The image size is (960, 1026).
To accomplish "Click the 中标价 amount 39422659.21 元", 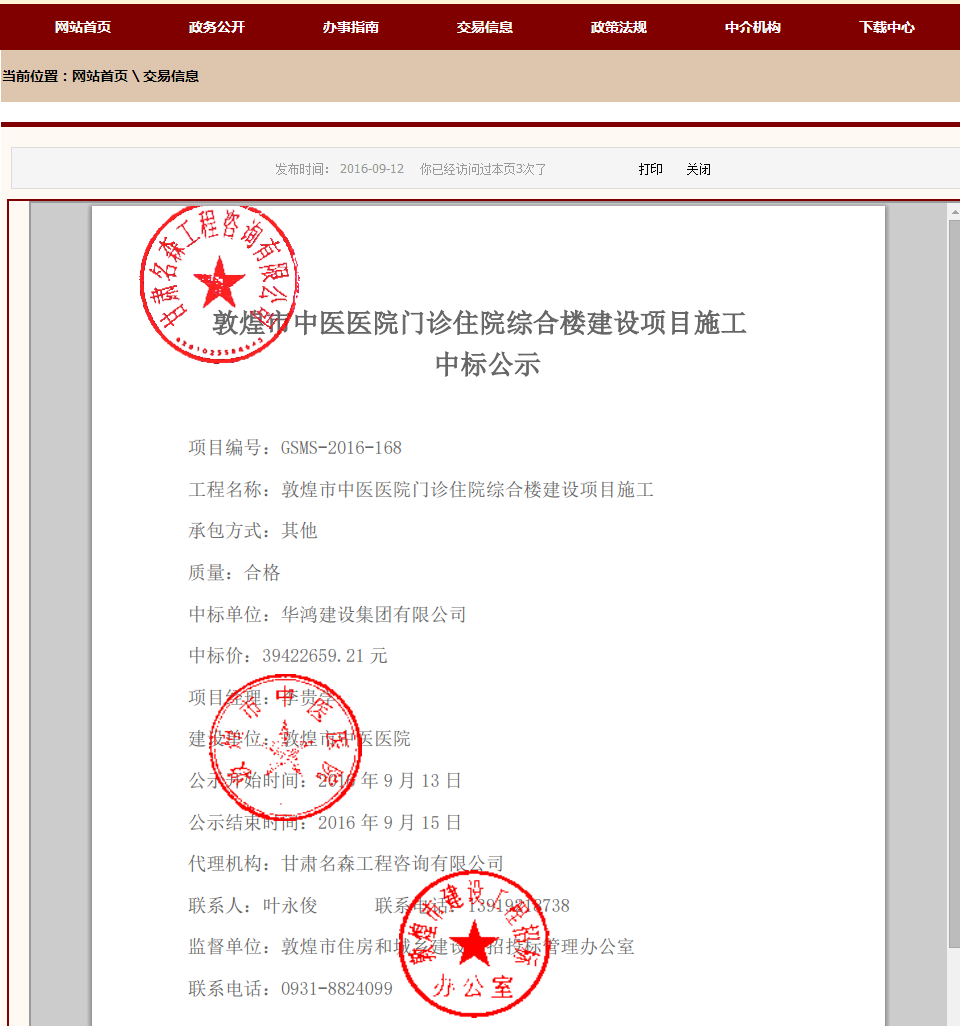I will (x=324, y=656).
